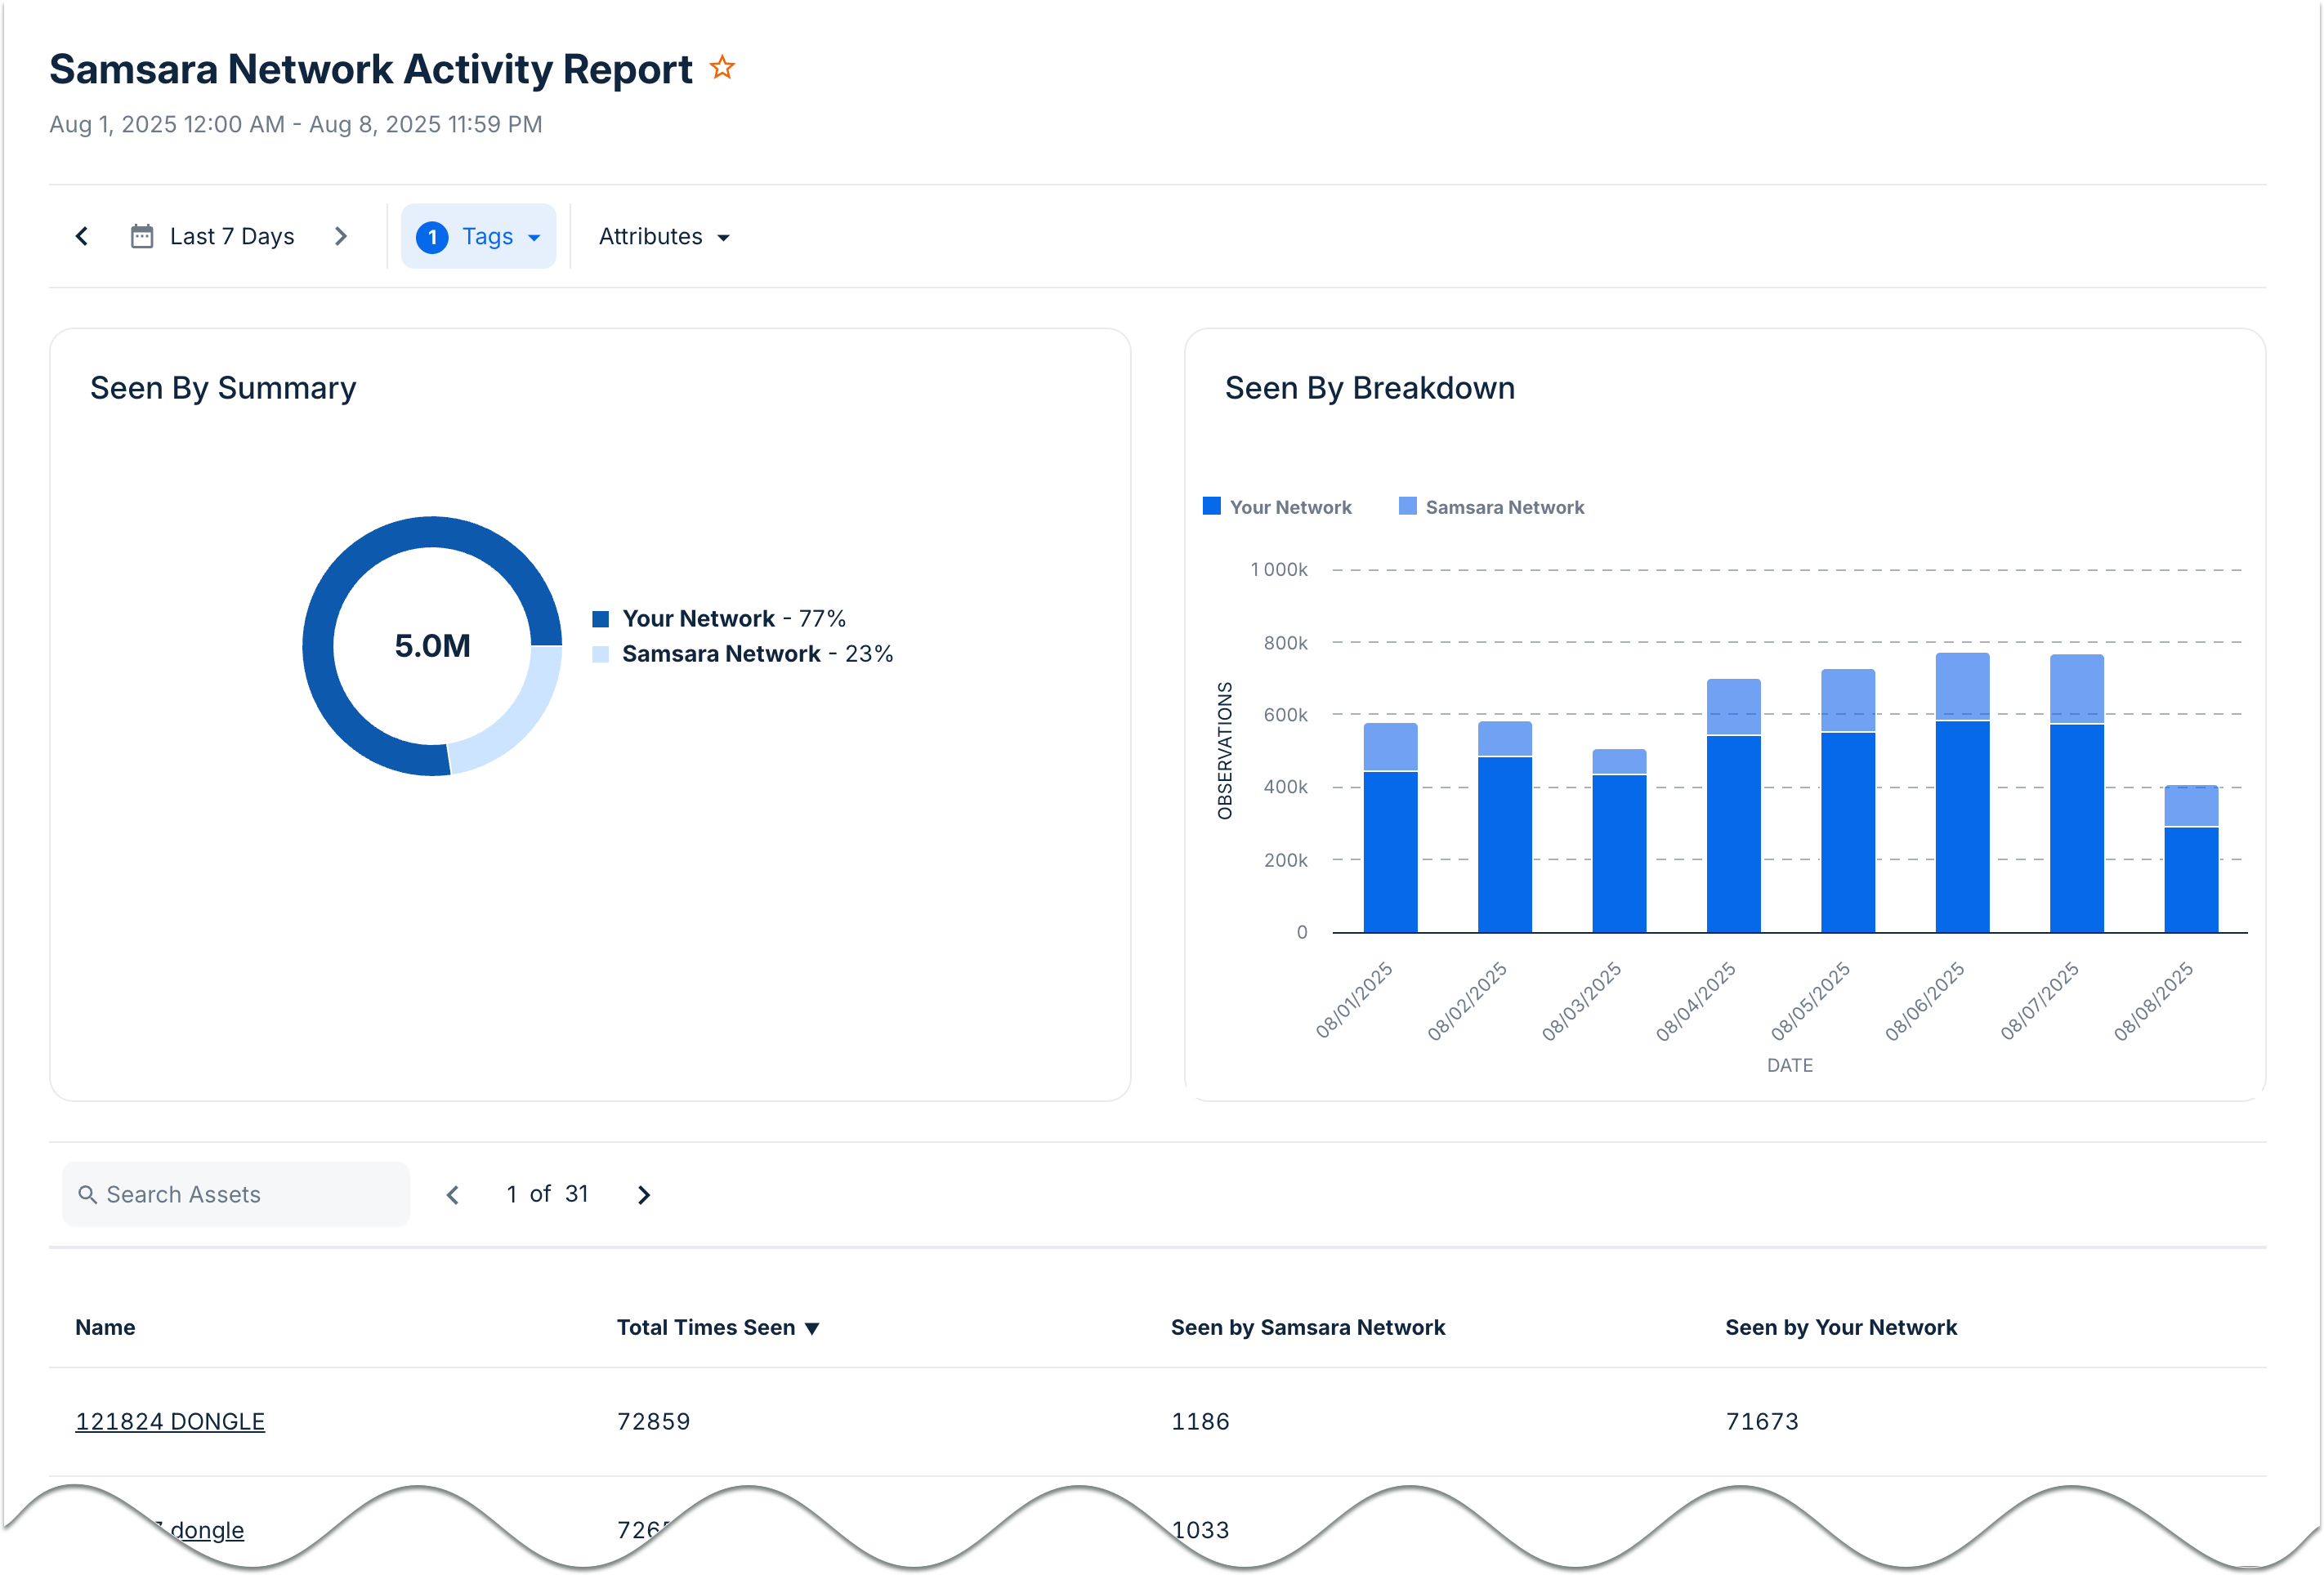The height and width of the screenshot is (1575, 2324).
Task: Go to next page of assets
Action: [x=643, y=1194]
